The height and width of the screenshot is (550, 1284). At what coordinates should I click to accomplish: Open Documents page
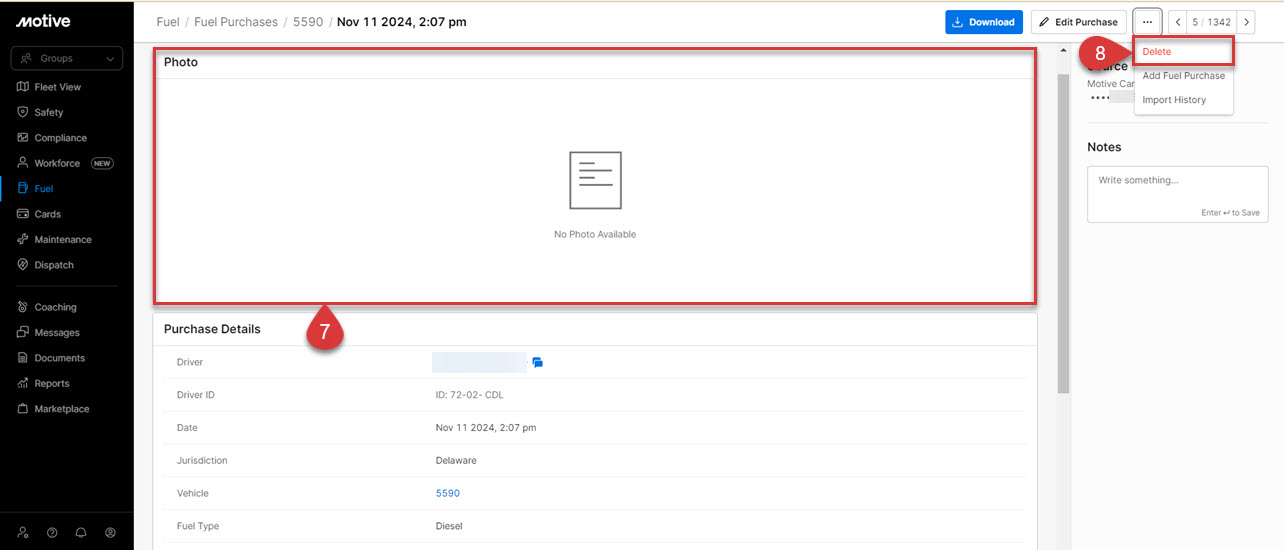60,358
